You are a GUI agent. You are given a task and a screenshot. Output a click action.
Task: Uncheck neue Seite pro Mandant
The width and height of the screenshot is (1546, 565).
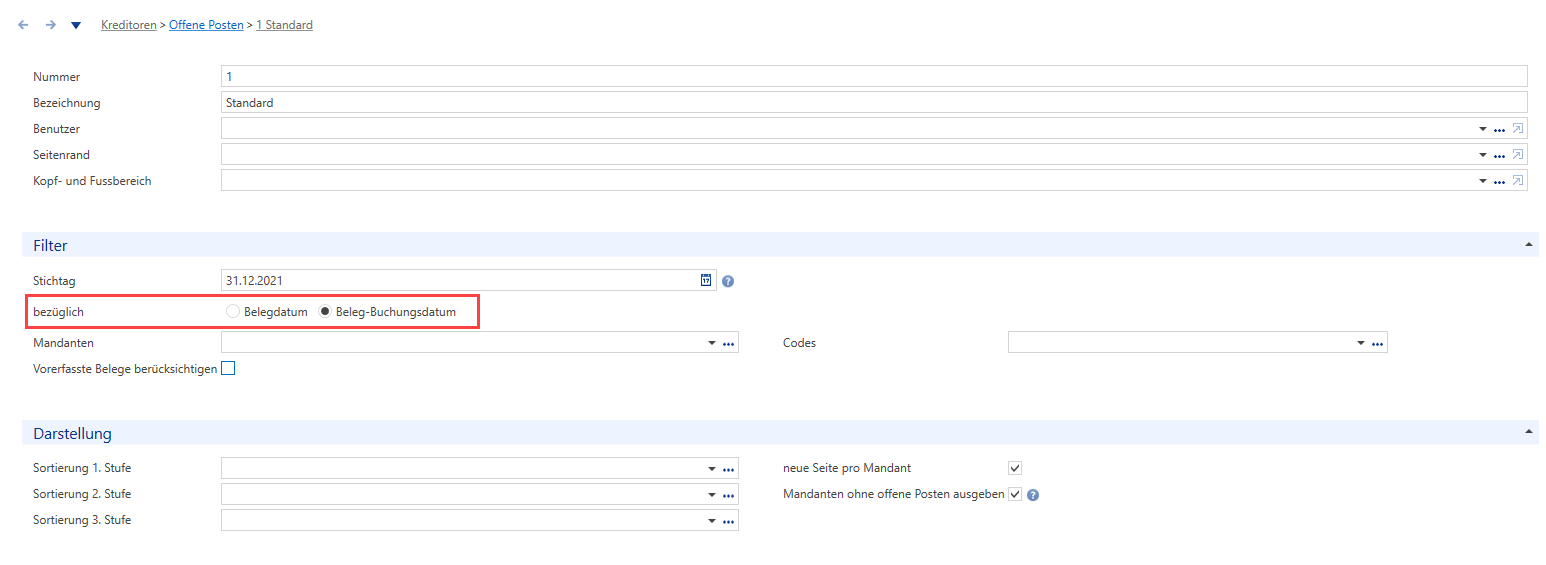pos(1015,468)
